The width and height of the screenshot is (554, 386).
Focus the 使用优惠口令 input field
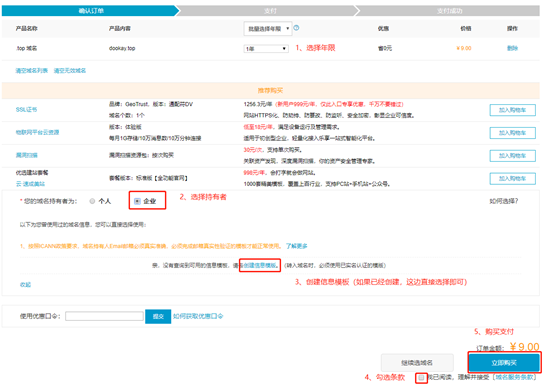pos(104,316)
